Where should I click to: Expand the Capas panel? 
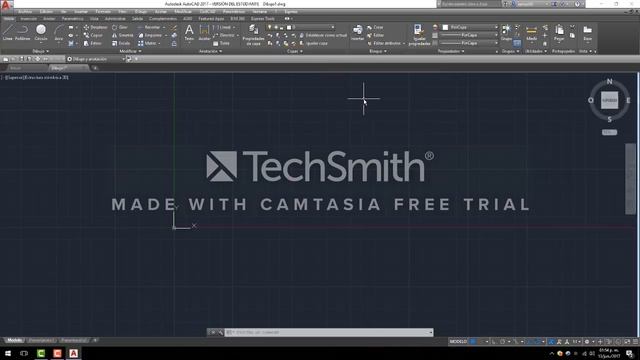[x=295, y=51]
